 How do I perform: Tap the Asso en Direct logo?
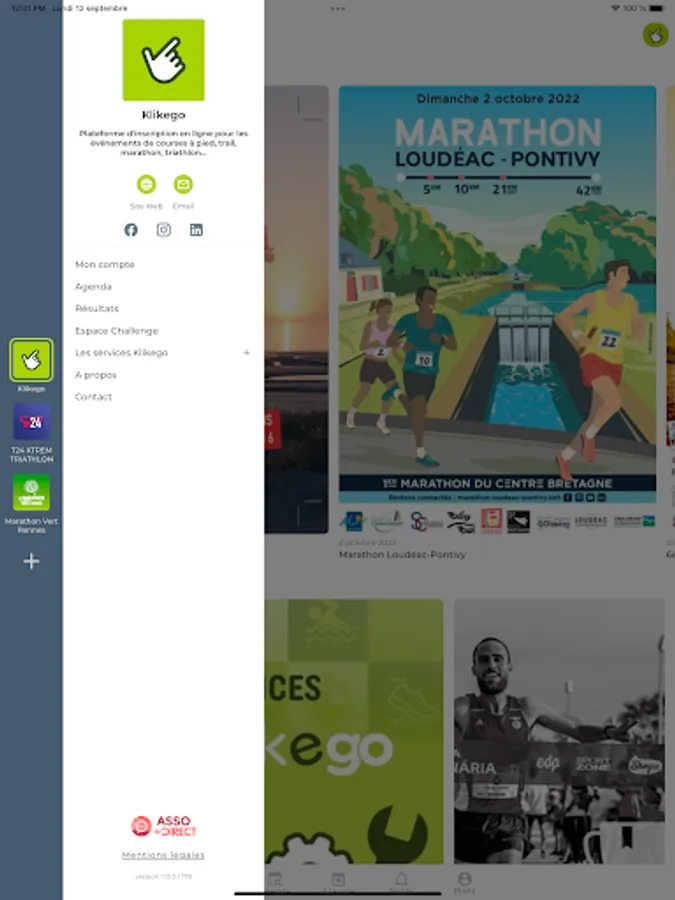coord(164,825)
